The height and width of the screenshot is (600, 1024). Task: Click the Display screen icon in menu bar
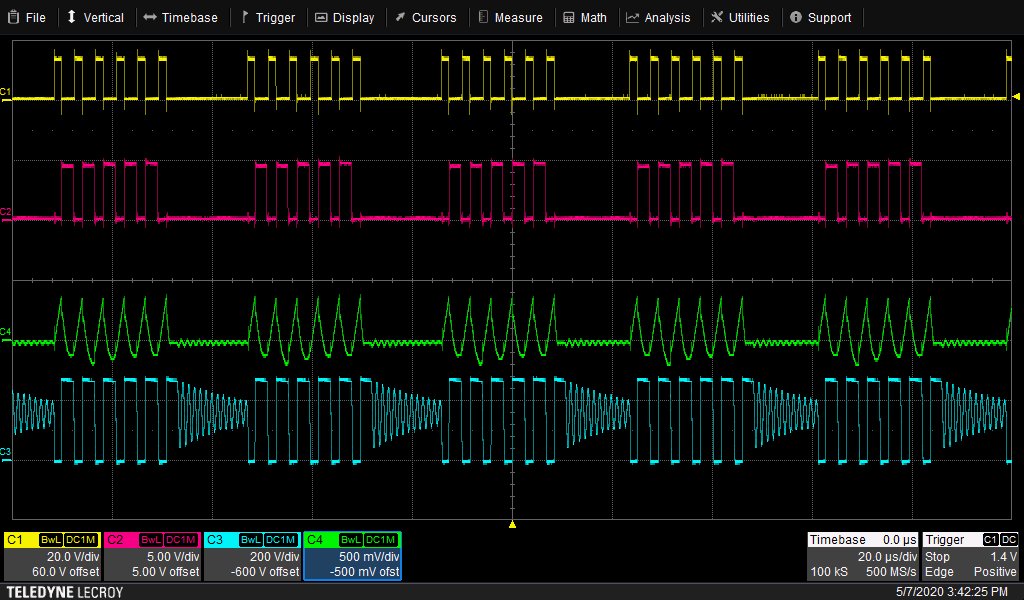click(x=321, y=17)
